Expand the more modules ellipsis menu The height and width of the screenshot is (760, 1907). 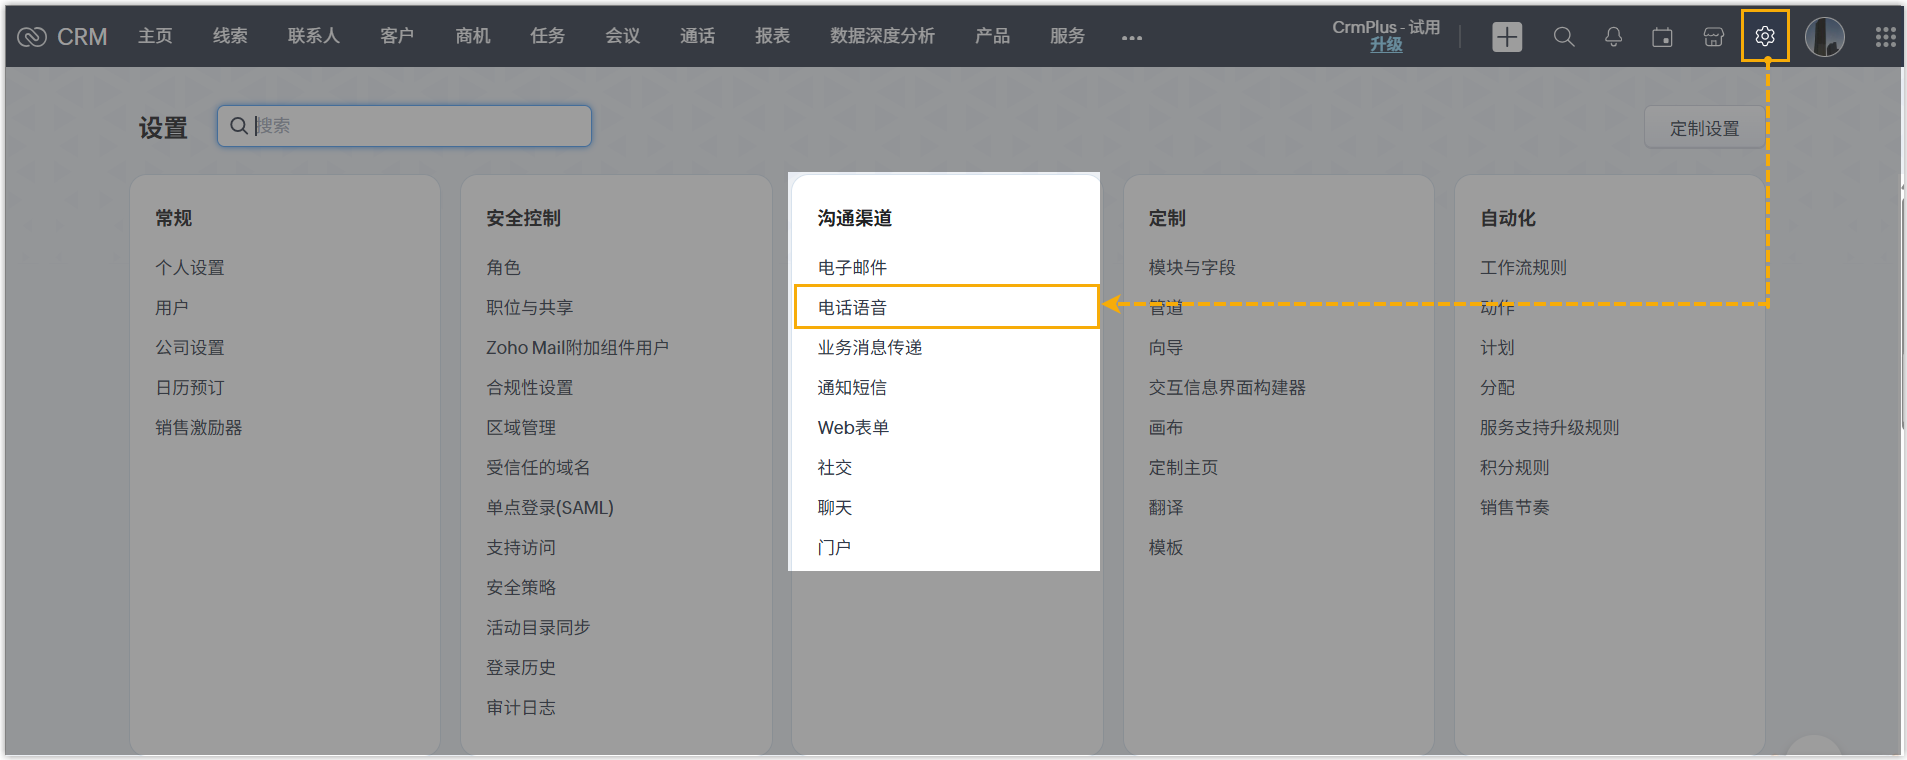click(1131, 38)
